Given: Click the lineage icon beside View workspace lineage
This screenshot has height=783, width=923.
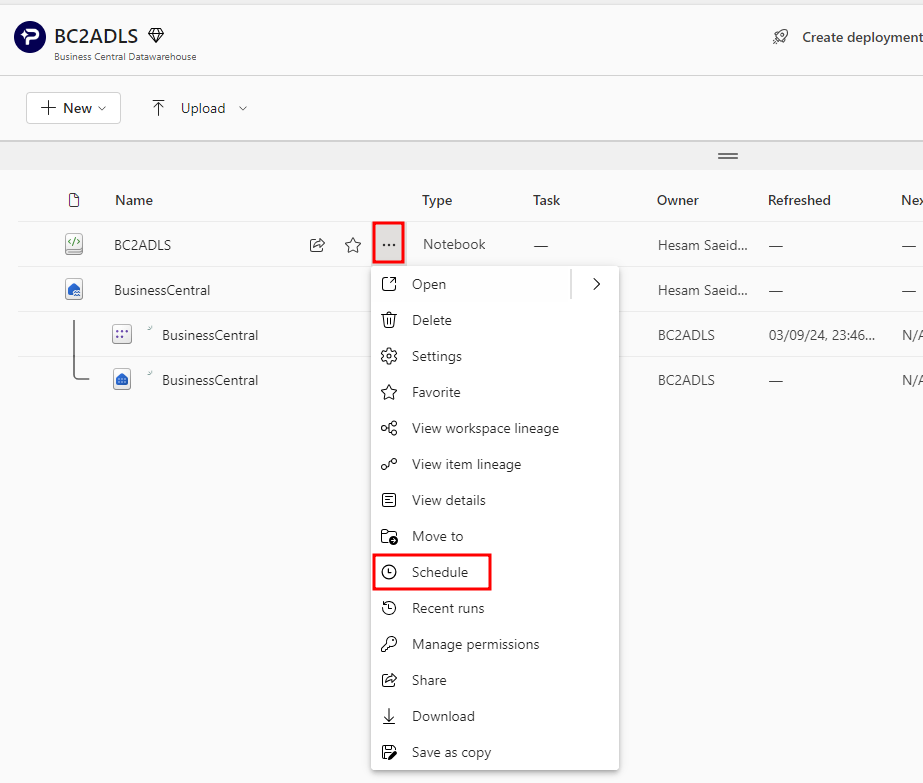Looking at the screenshot, I should [389, 428].
